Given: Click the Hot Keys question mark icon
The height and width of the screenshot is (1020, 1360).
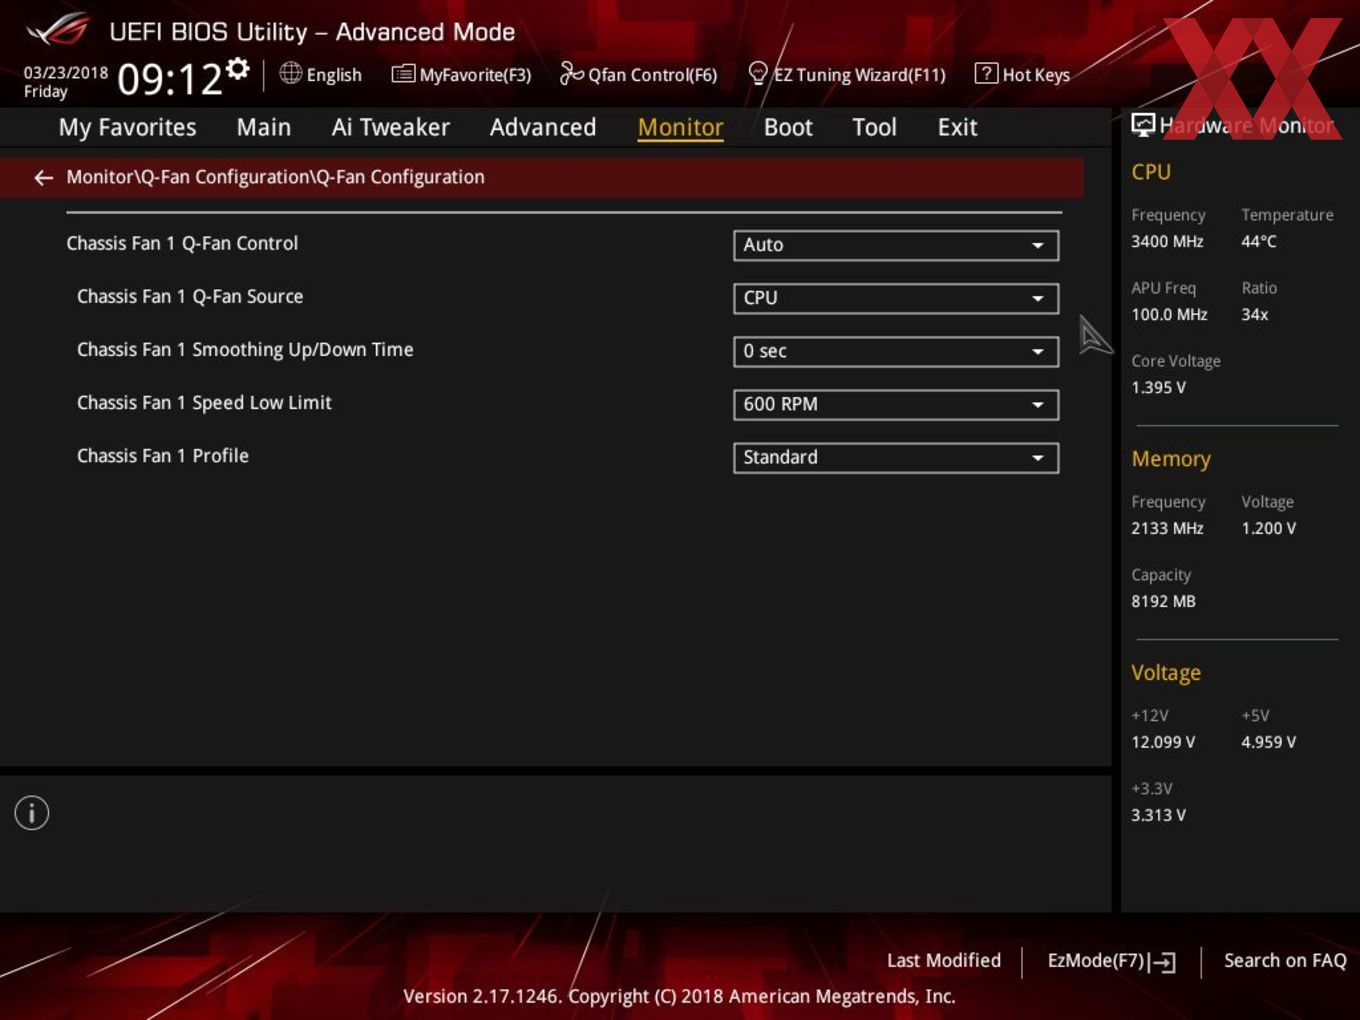Looking at the screenshot, I should point(986,73).
